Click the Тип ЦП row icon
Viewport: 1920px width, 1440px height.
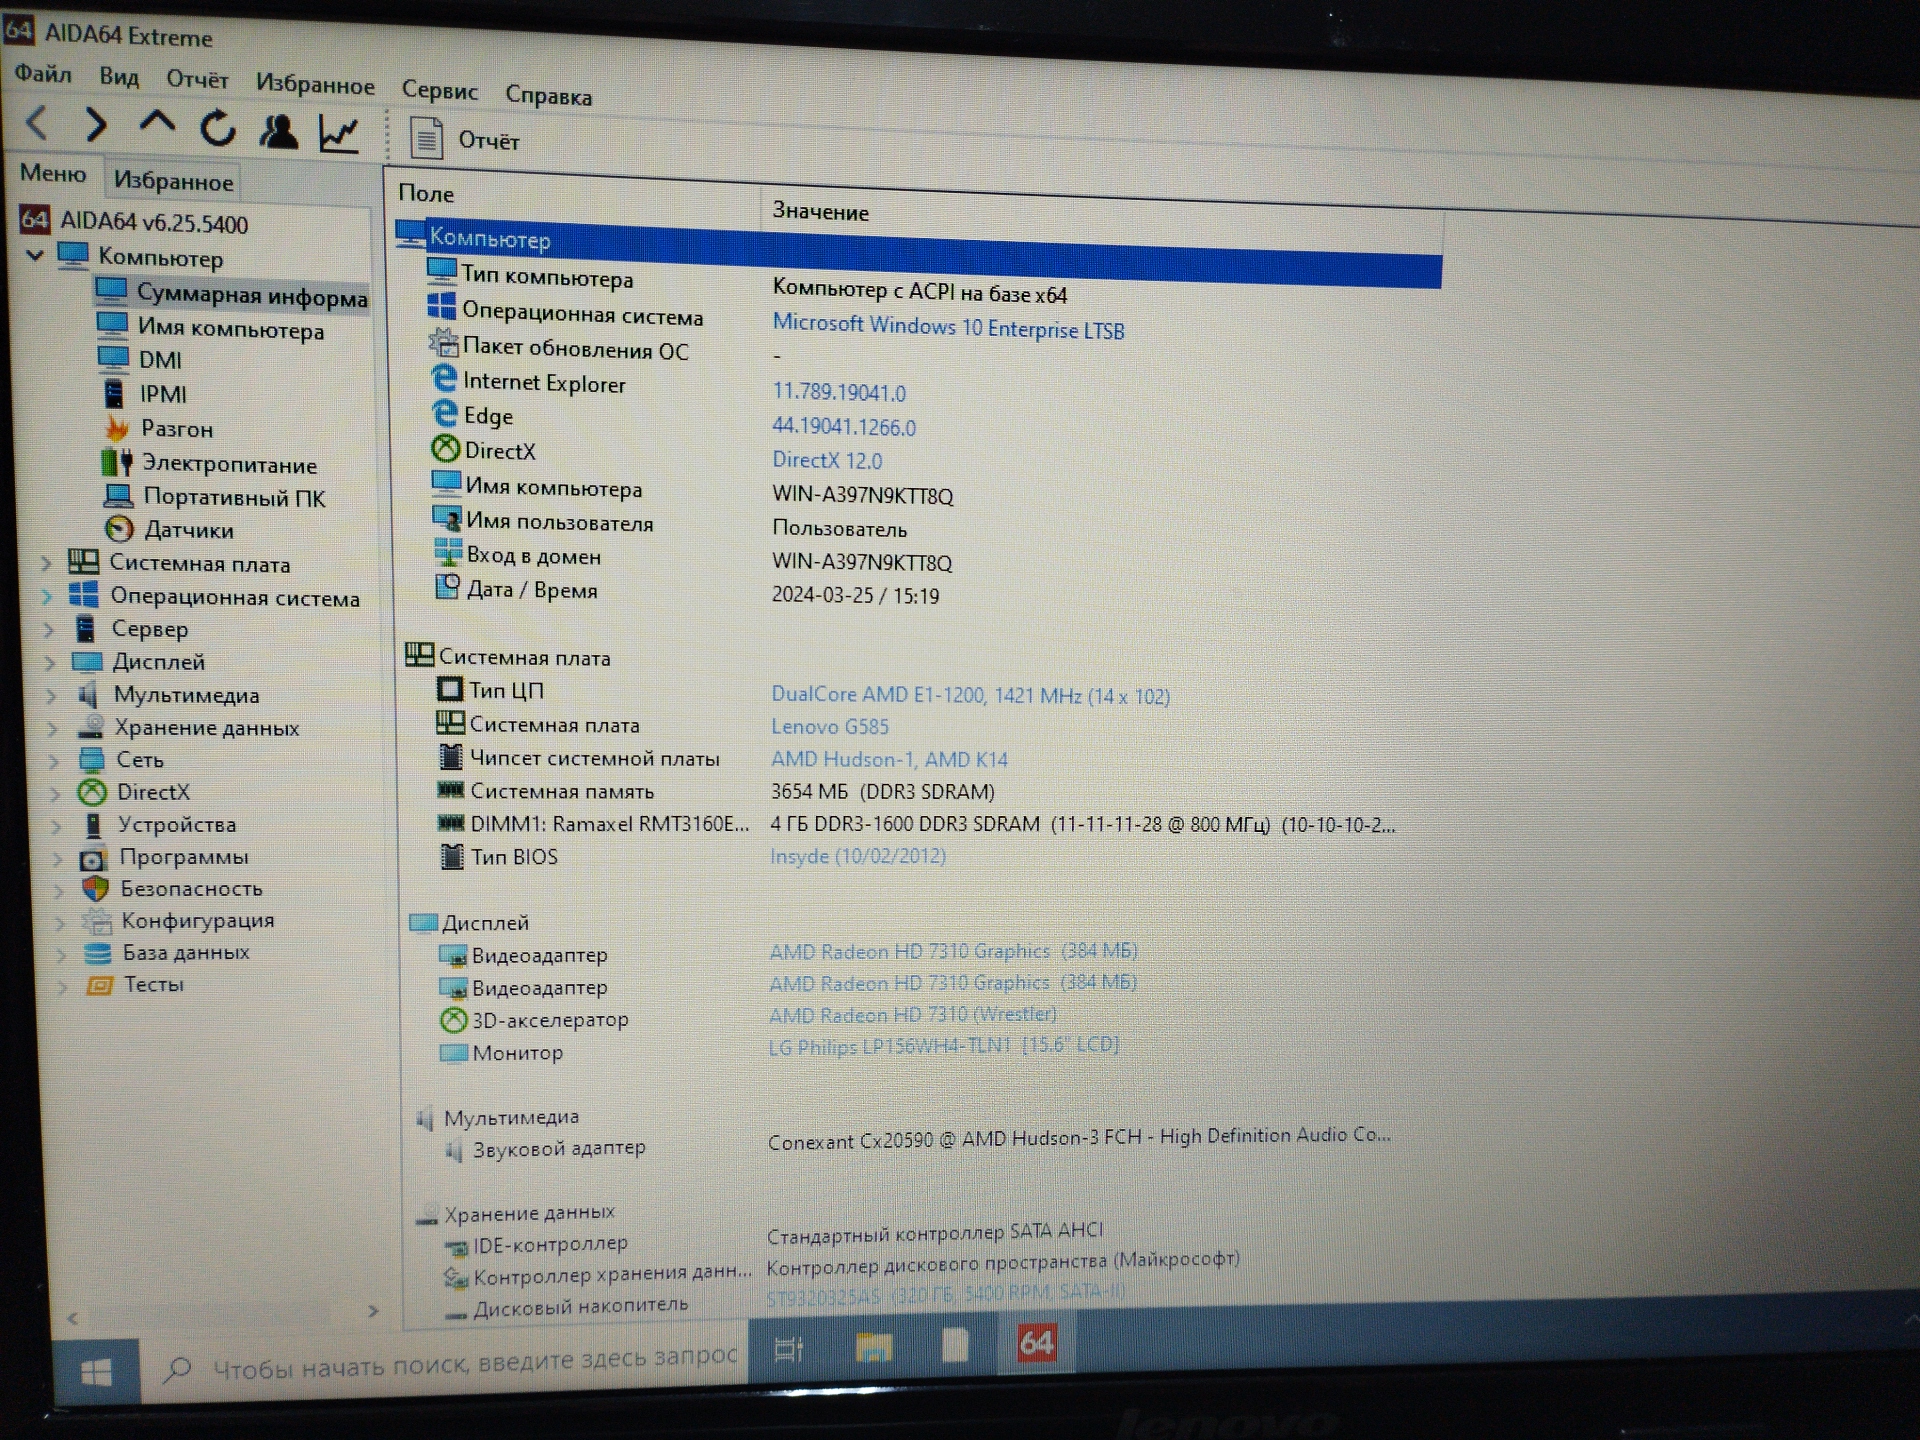[x=450, y=689]
